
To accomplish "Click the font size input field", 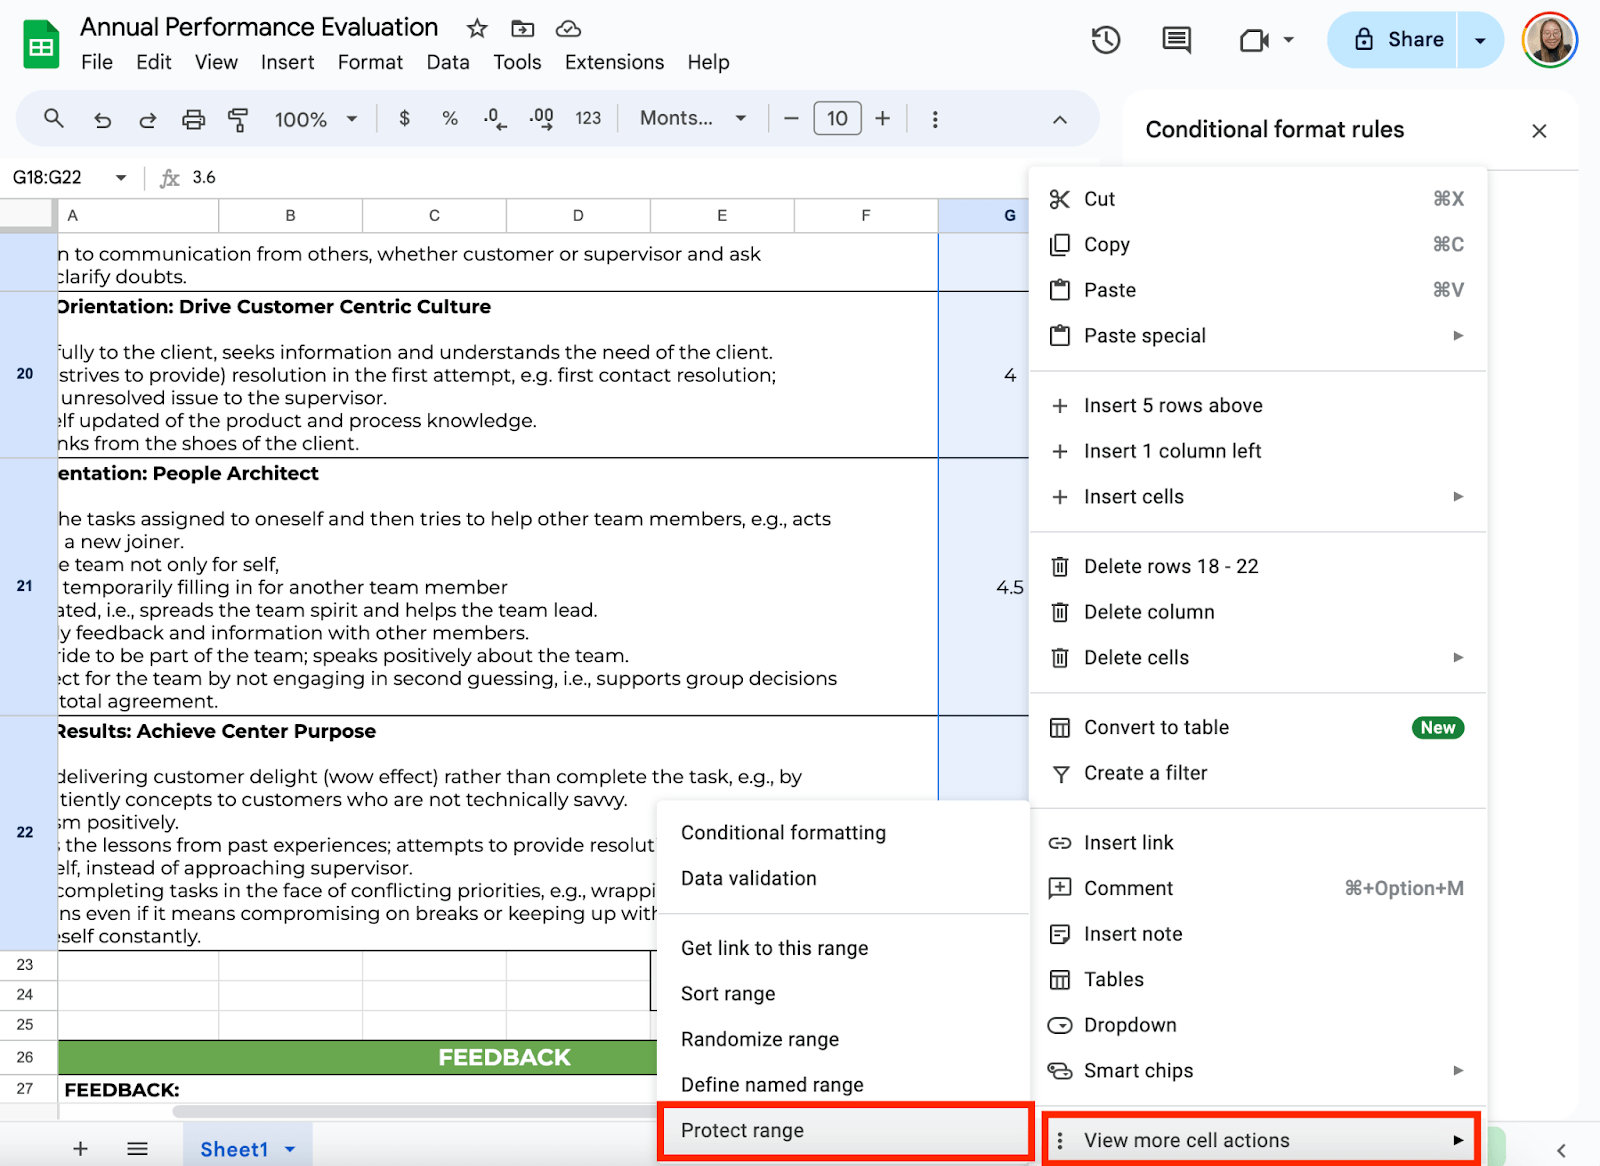I will pos(837,119).
